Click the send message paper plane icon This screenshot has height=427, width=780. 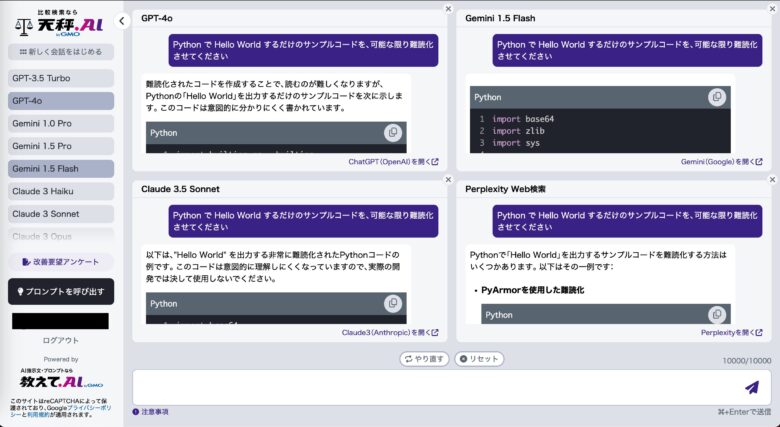click(x=751, y=387)
